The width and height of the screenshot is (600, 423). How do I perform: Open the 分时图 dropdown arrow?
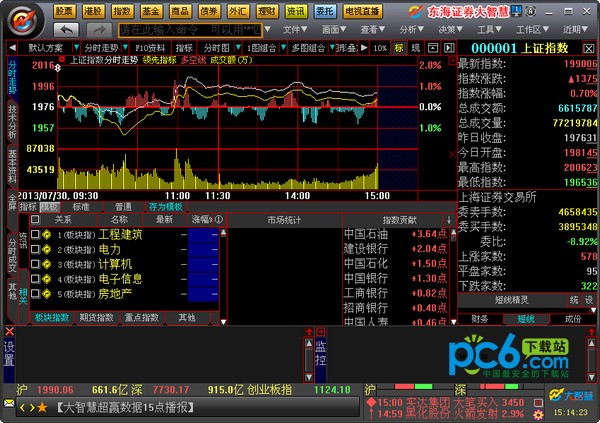tap(238, 48)
